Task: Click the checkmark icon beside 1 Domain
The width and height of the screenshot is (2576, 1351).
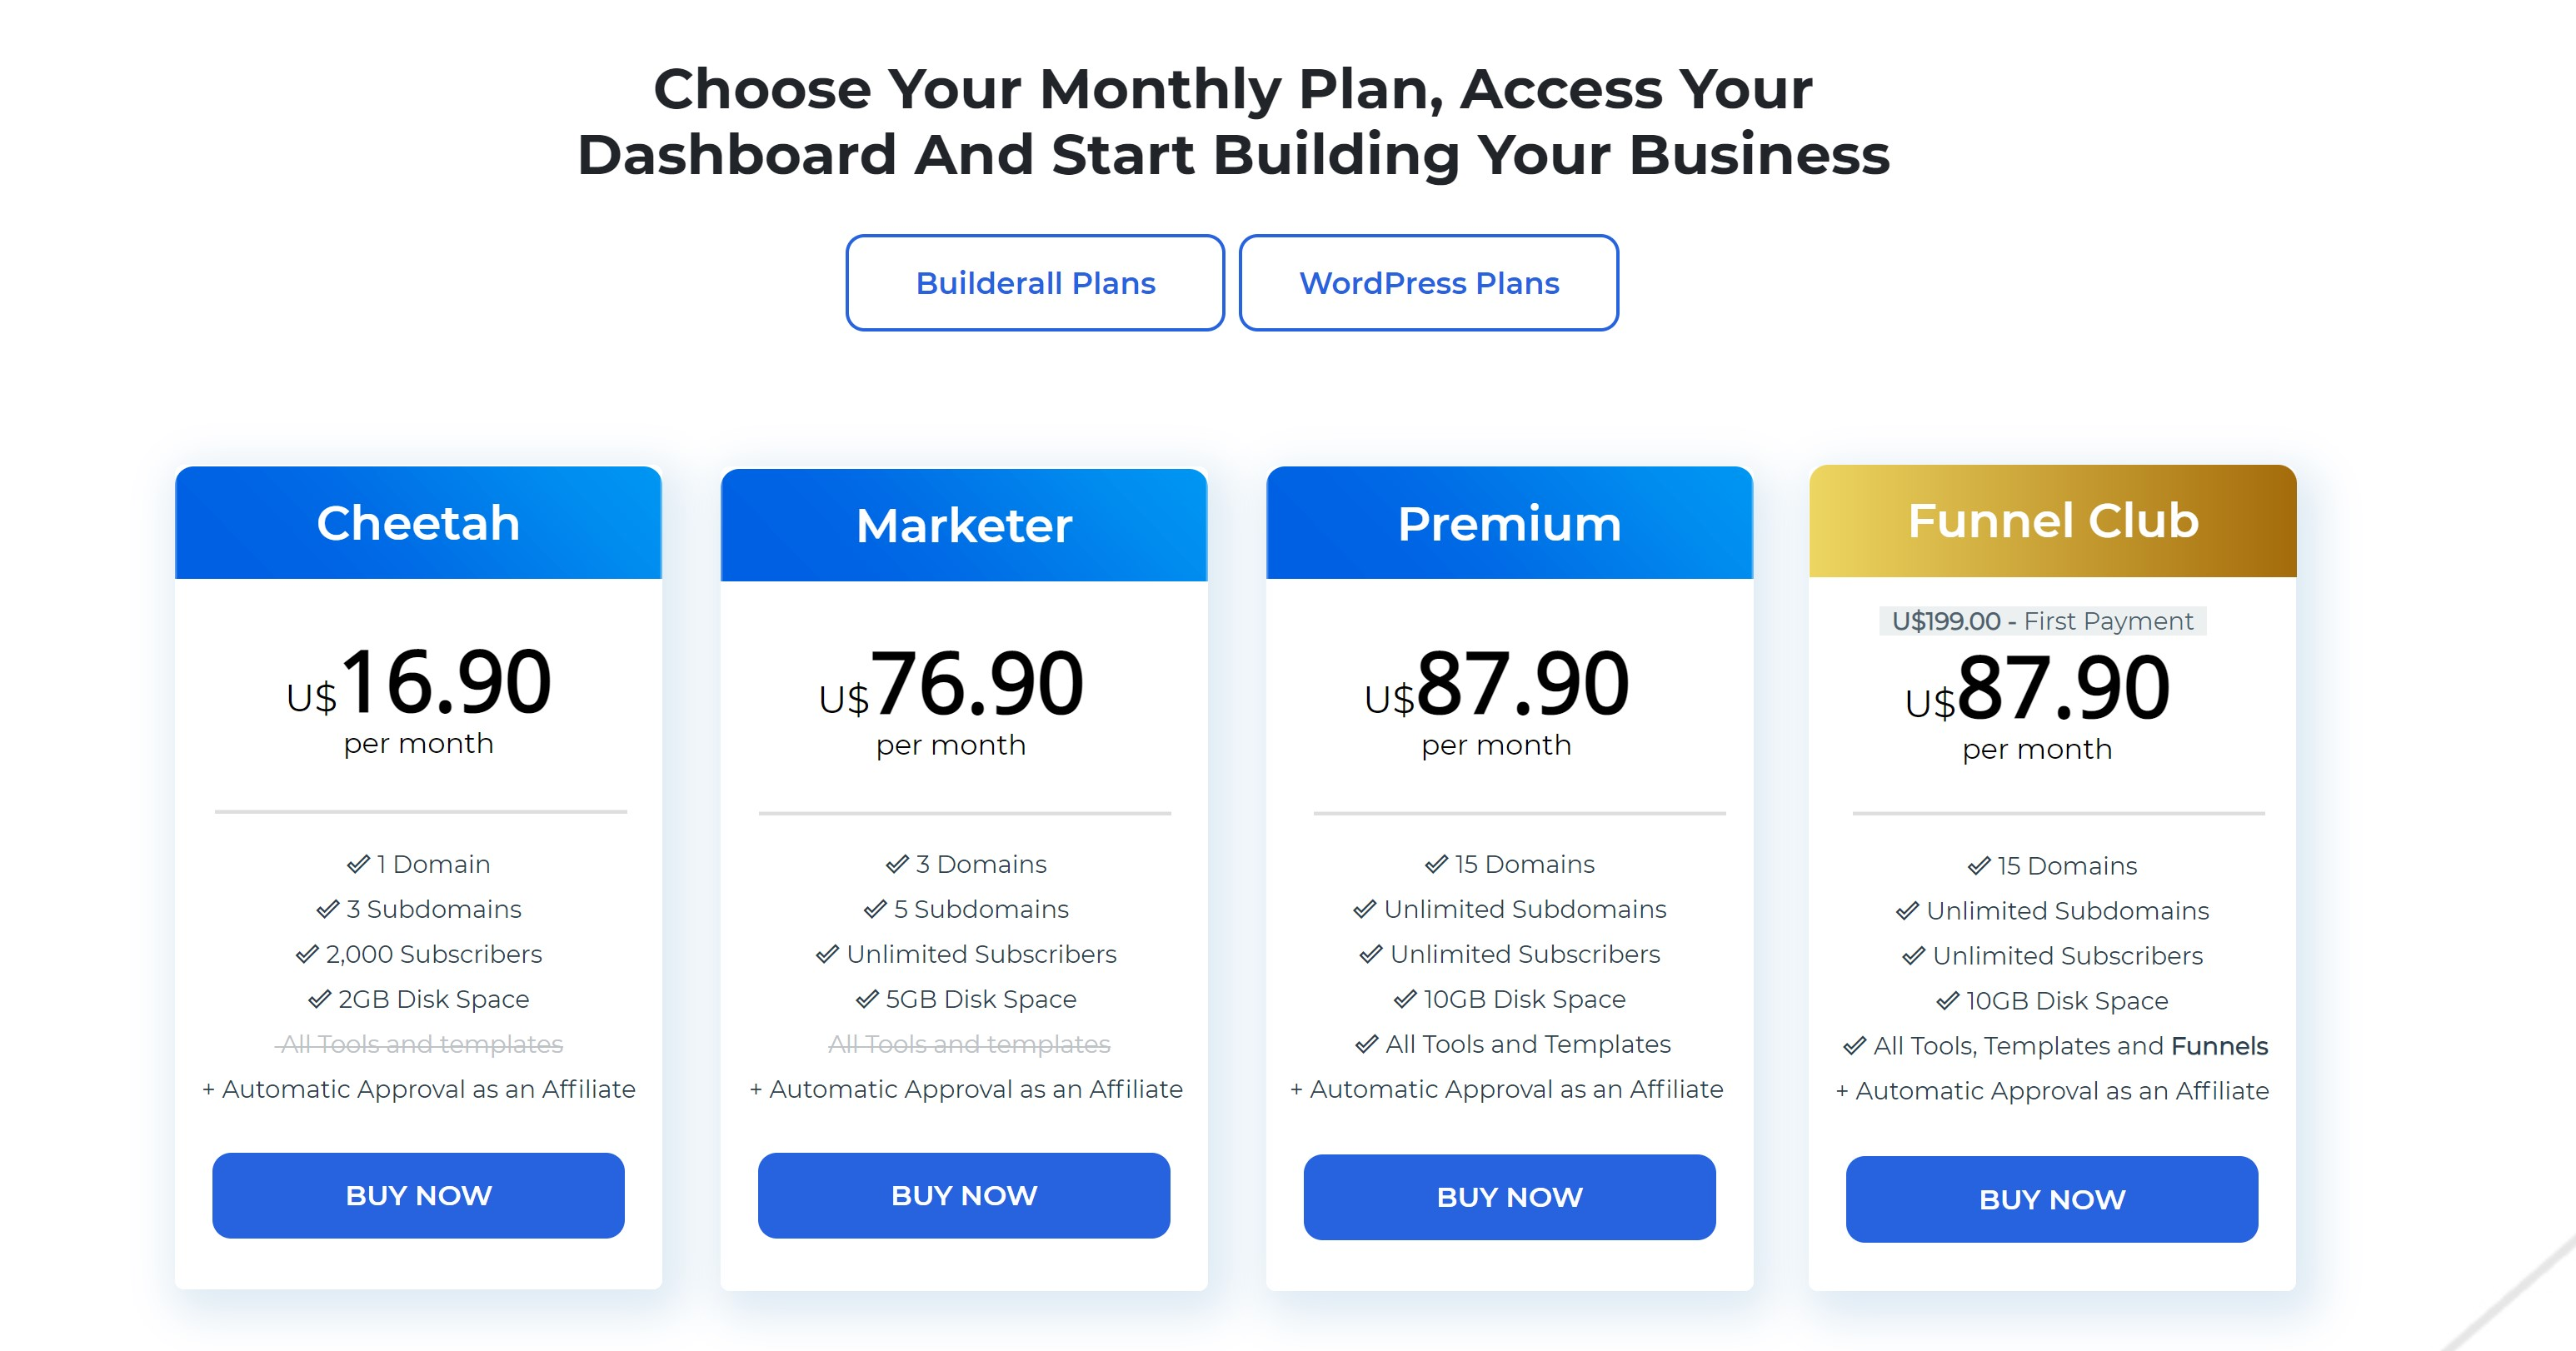Action: pos(358,864)
